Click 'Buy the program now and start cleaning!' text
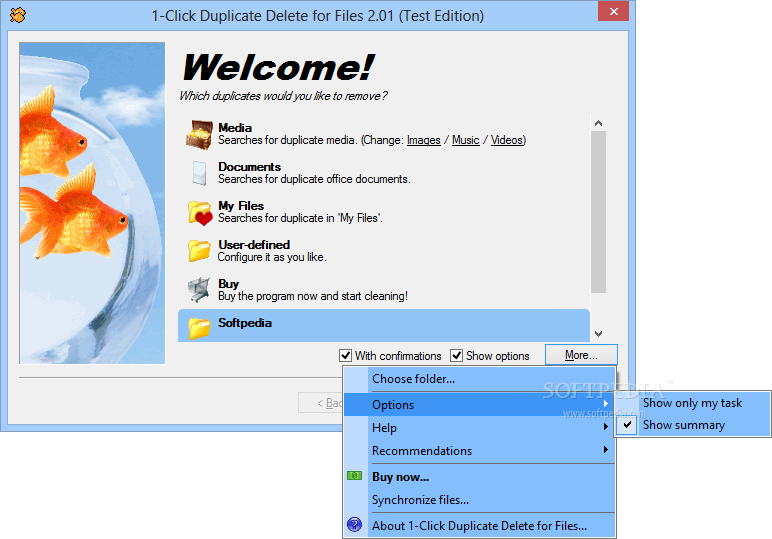This screenshot has width=772, height=539. click(313, 296)
